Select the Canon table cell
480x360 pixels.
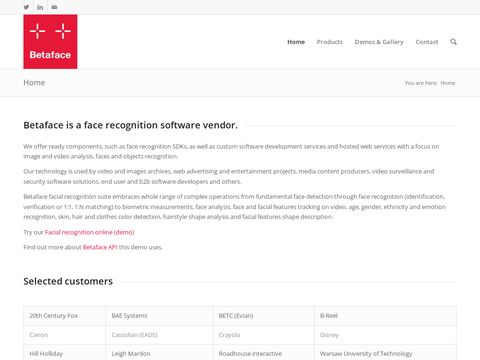65,335
